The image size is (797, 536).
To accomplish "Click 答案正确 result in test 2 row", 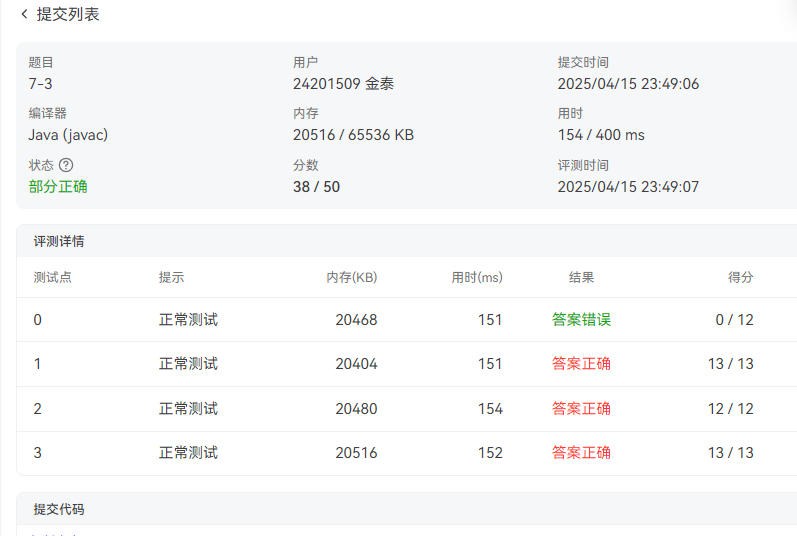I will pos(581,408).
